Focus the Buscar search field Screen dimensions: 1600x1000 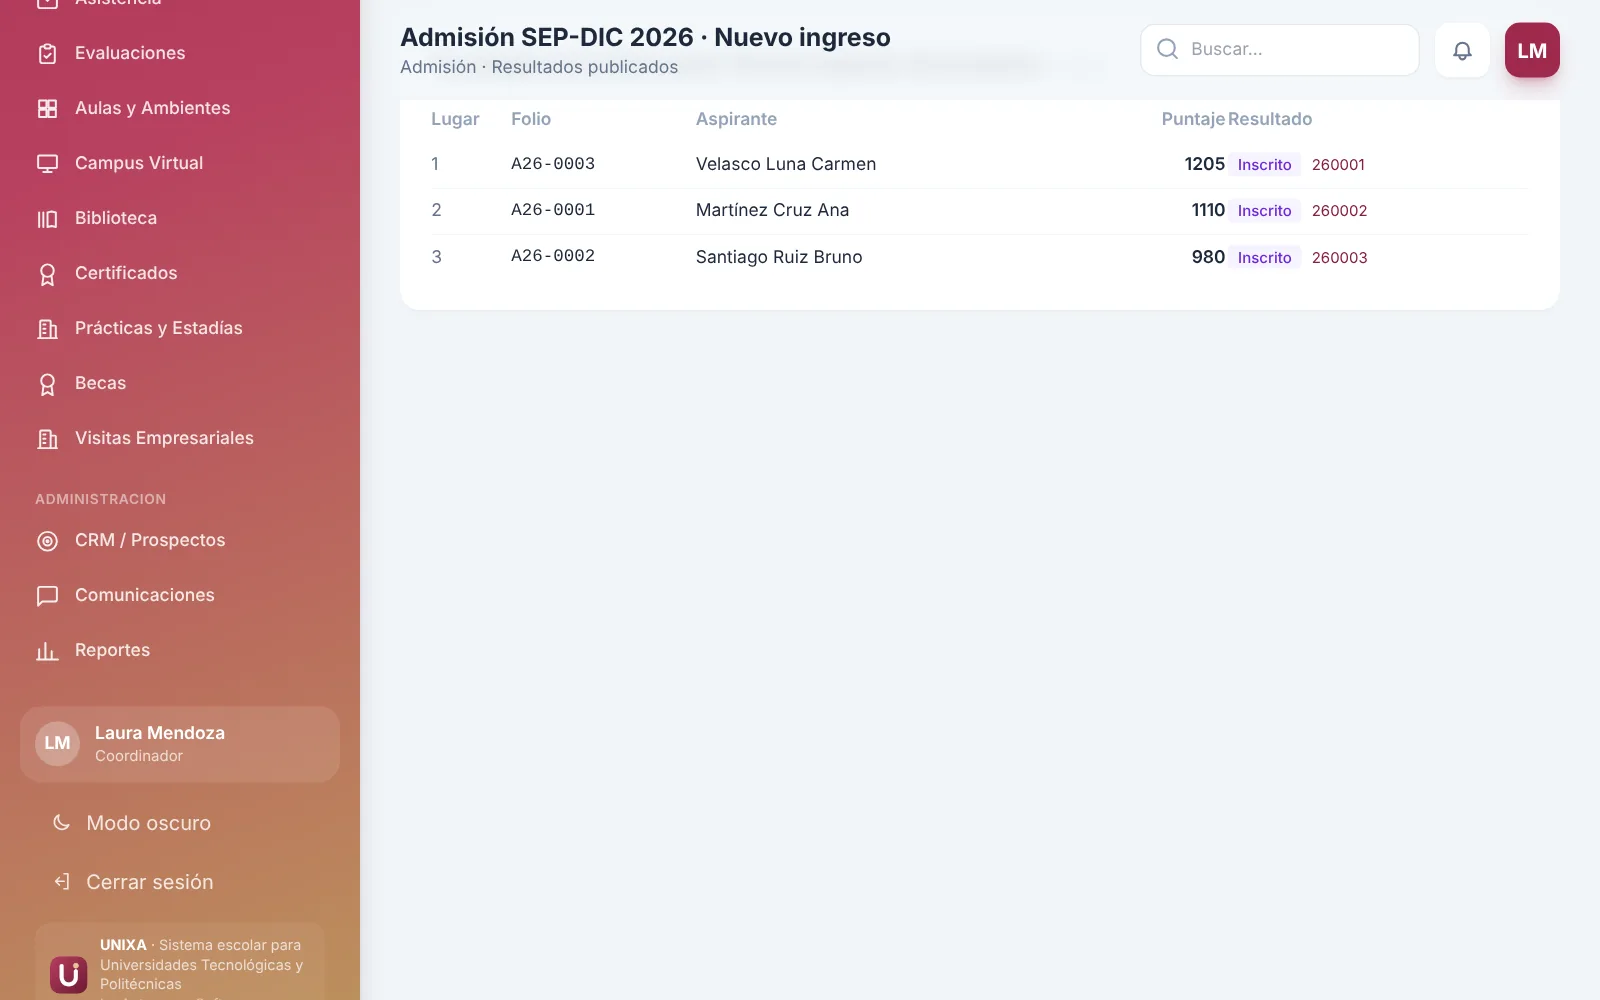point(1280,50)
